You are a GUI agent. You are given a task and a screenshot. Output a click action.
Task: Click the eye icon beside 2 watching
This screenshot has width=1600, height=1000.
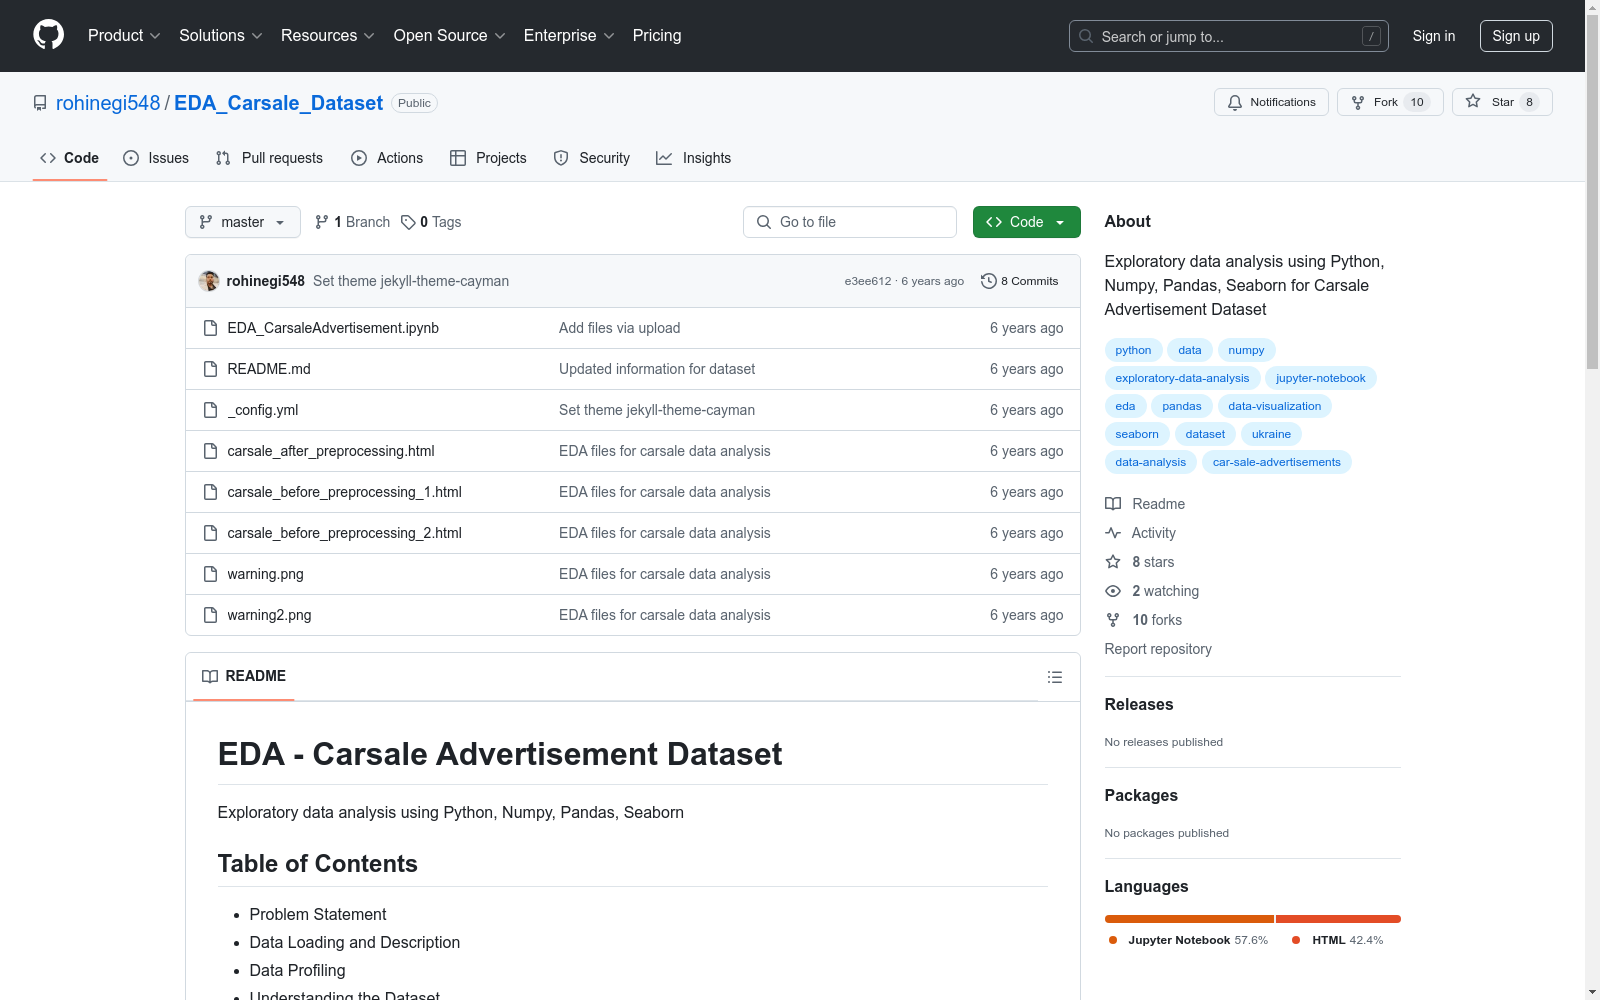pyautogui.click(x=1113, y=591)
